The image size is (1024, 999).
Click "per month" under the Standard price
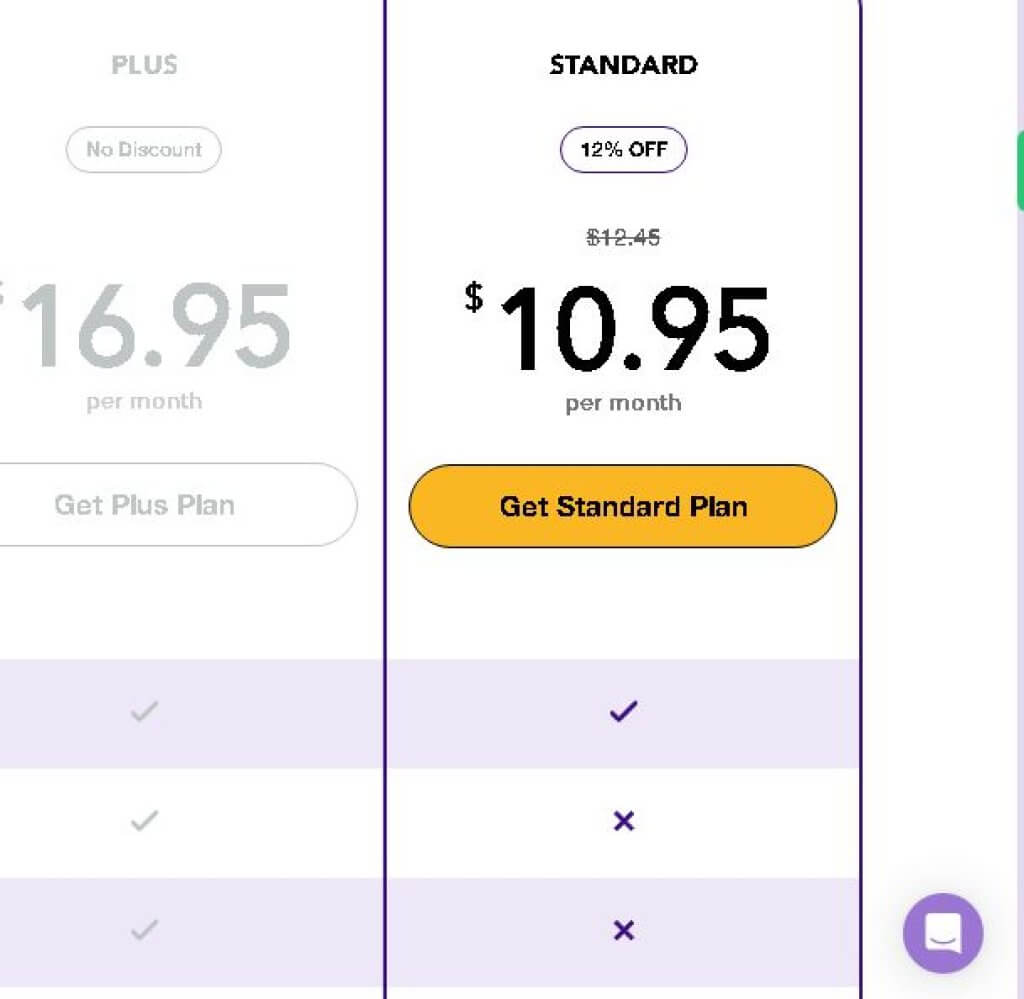click(623, 403)
